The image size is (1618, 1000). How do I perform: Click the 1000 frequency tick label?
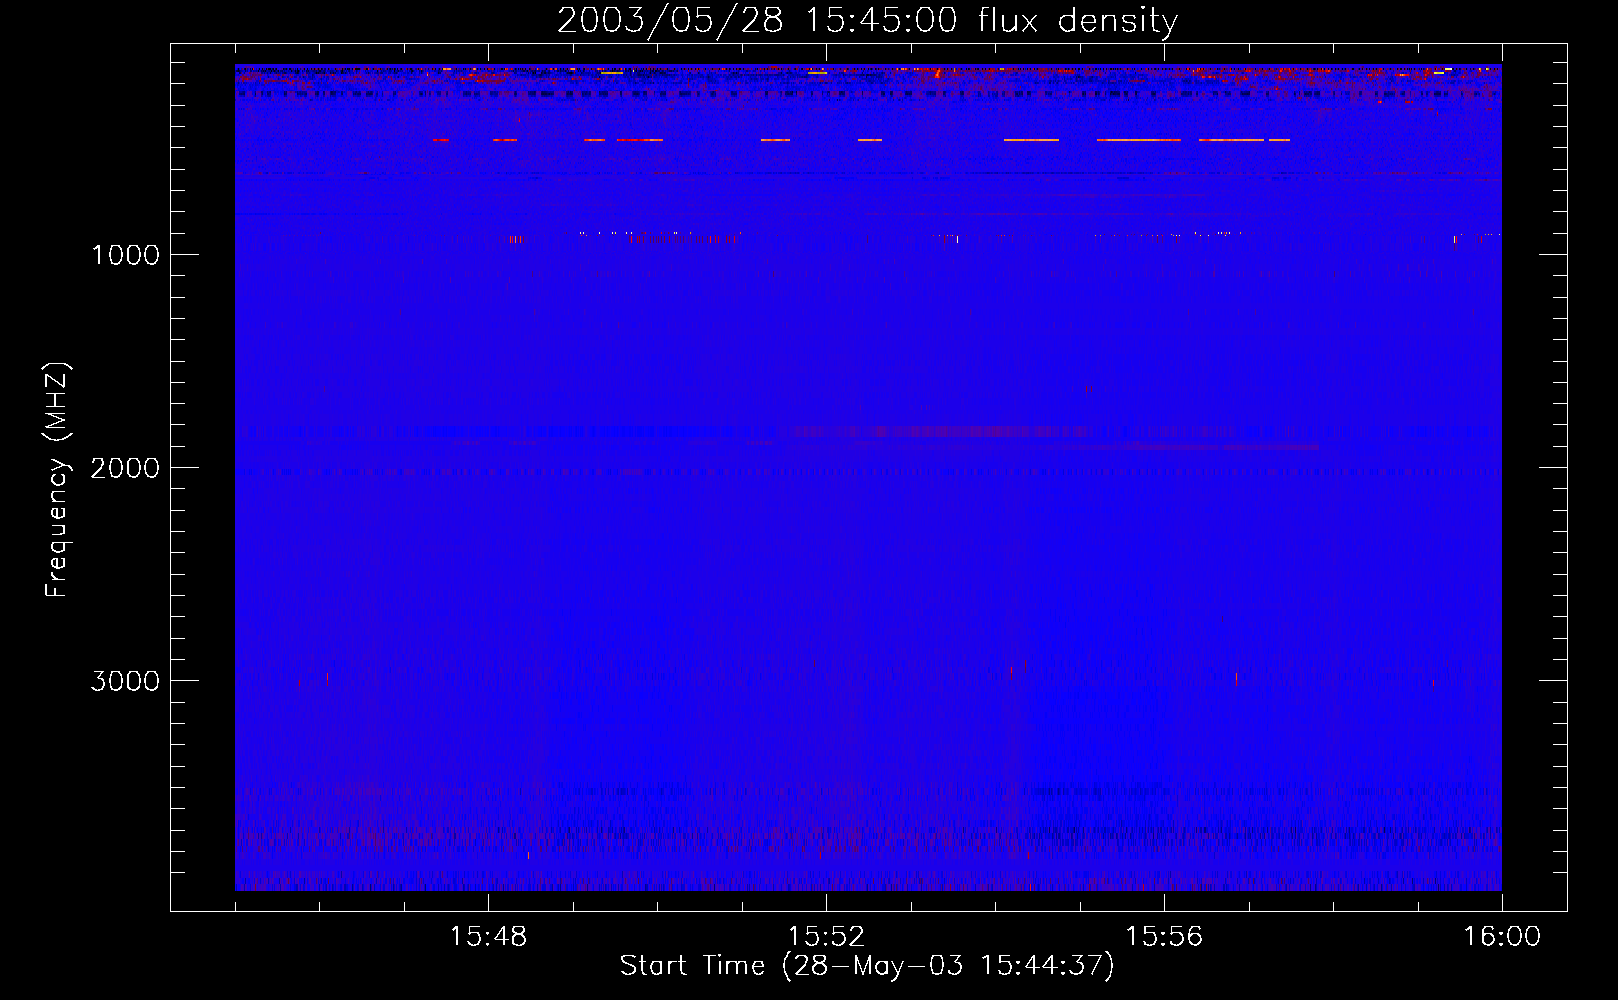[x=125, y=255]
